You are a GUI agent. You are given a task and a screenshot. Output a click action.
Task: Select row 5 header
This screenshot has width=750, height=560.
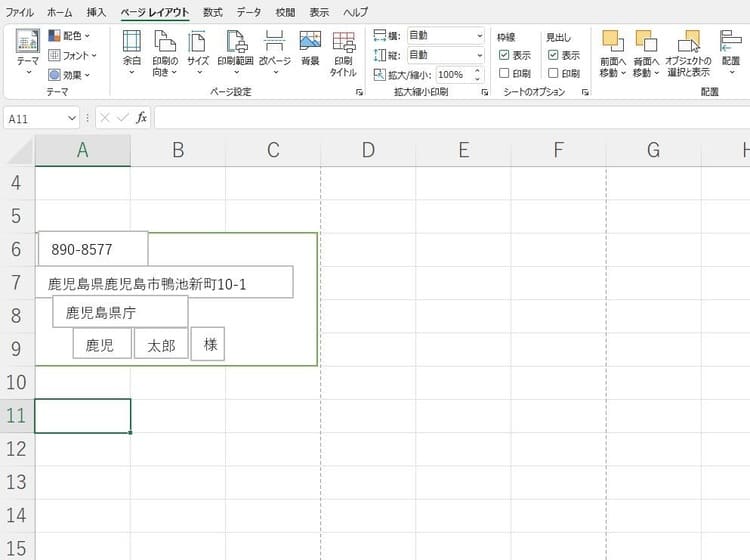(17, 216)
